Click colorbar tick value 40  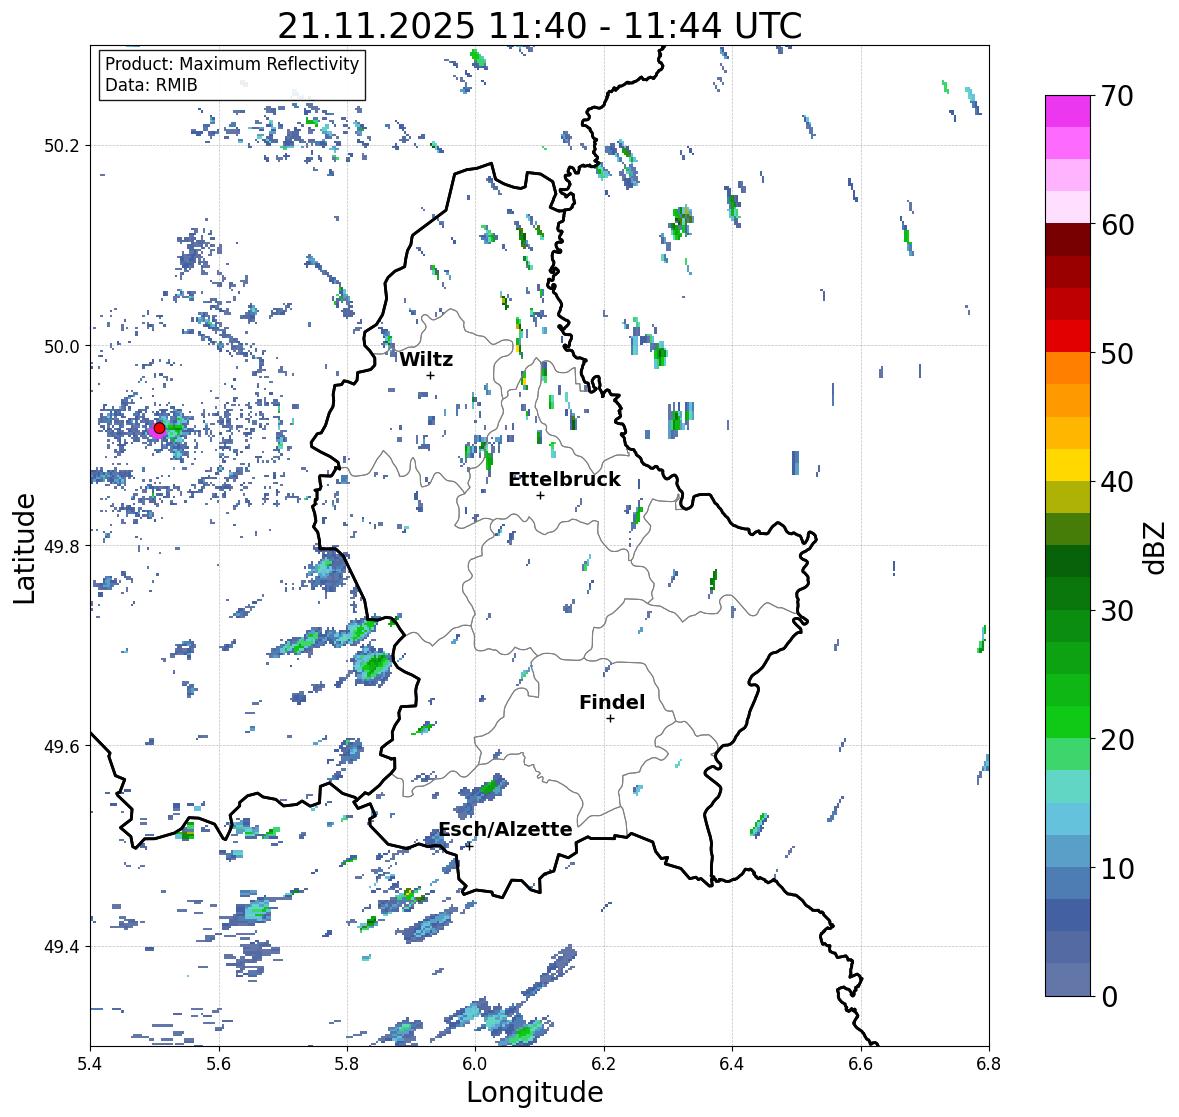pyautogui.click(x=1117, y=482)
